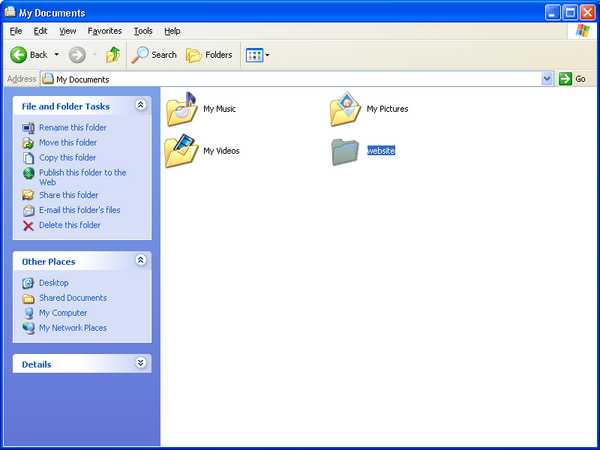Go up one folder level
Viewport: 600px width, 450px height.
tap(113, 55)
